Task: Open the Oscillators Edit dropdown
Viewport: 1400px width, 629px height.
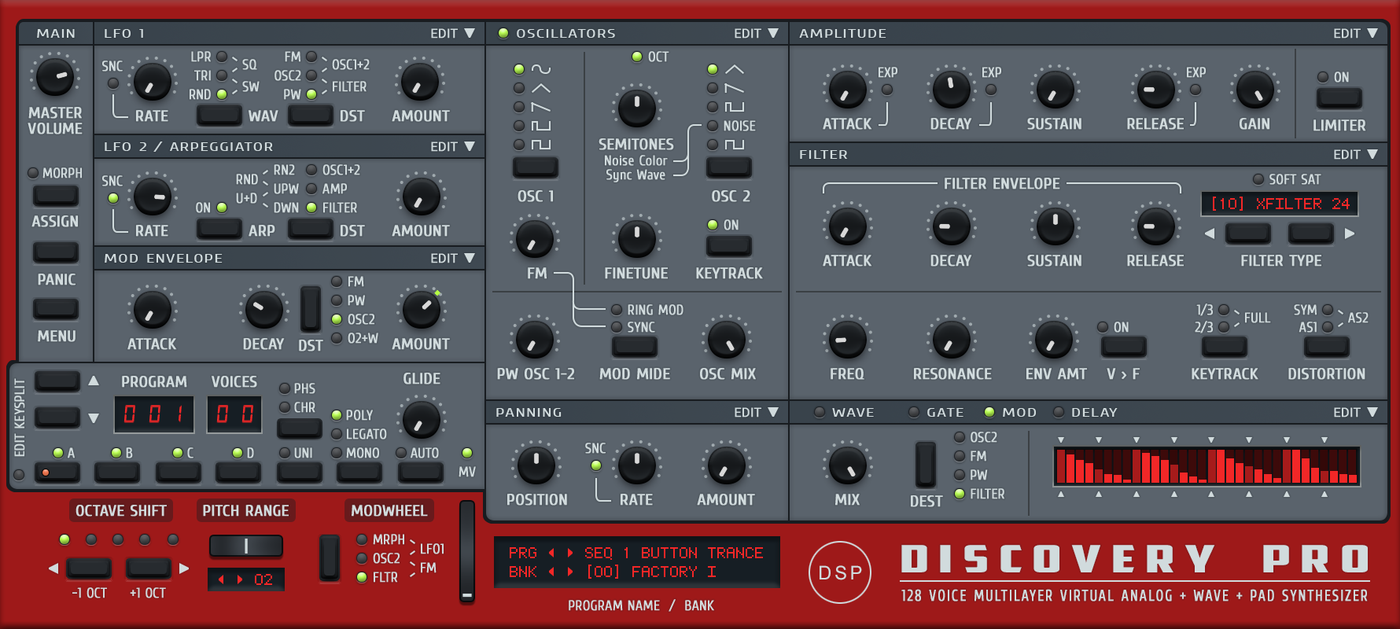Action: click(x=756, y=33)
